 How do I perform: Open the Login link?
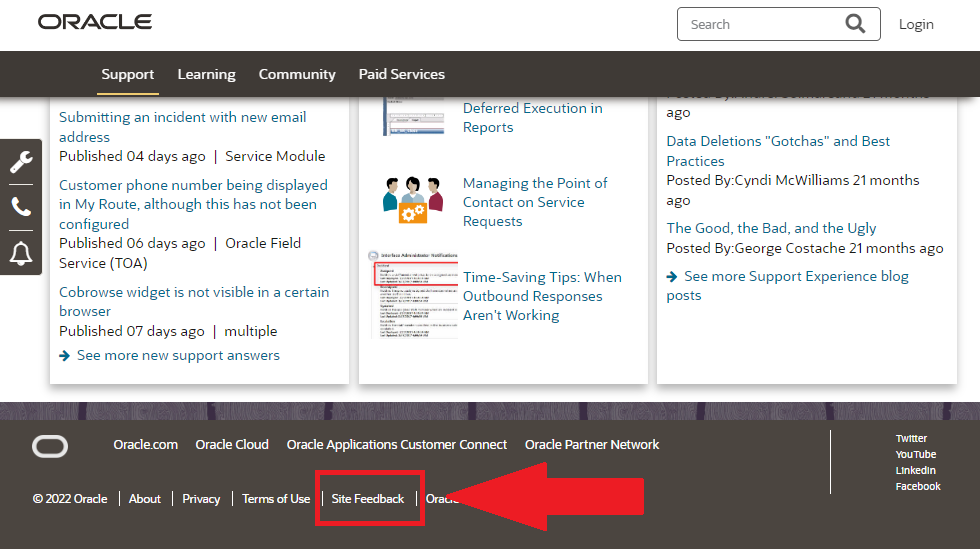(916, 24)
